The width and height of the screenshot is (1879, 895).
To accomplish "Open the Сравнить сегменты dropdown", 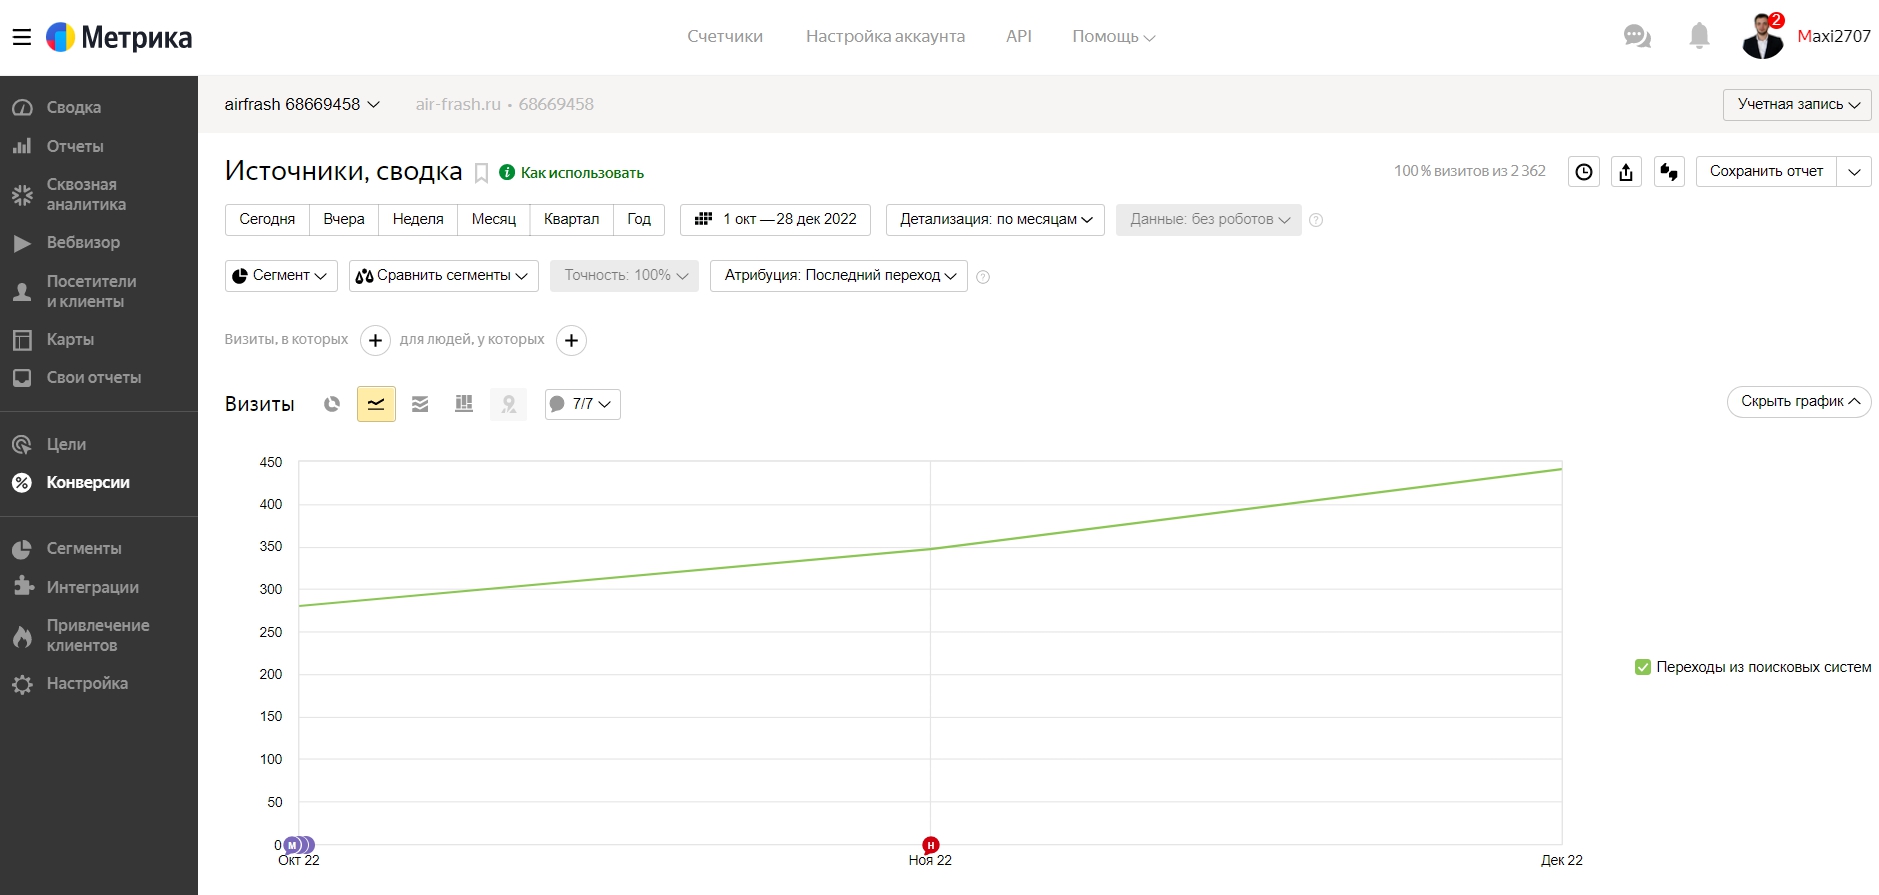I will coord(444,276).
